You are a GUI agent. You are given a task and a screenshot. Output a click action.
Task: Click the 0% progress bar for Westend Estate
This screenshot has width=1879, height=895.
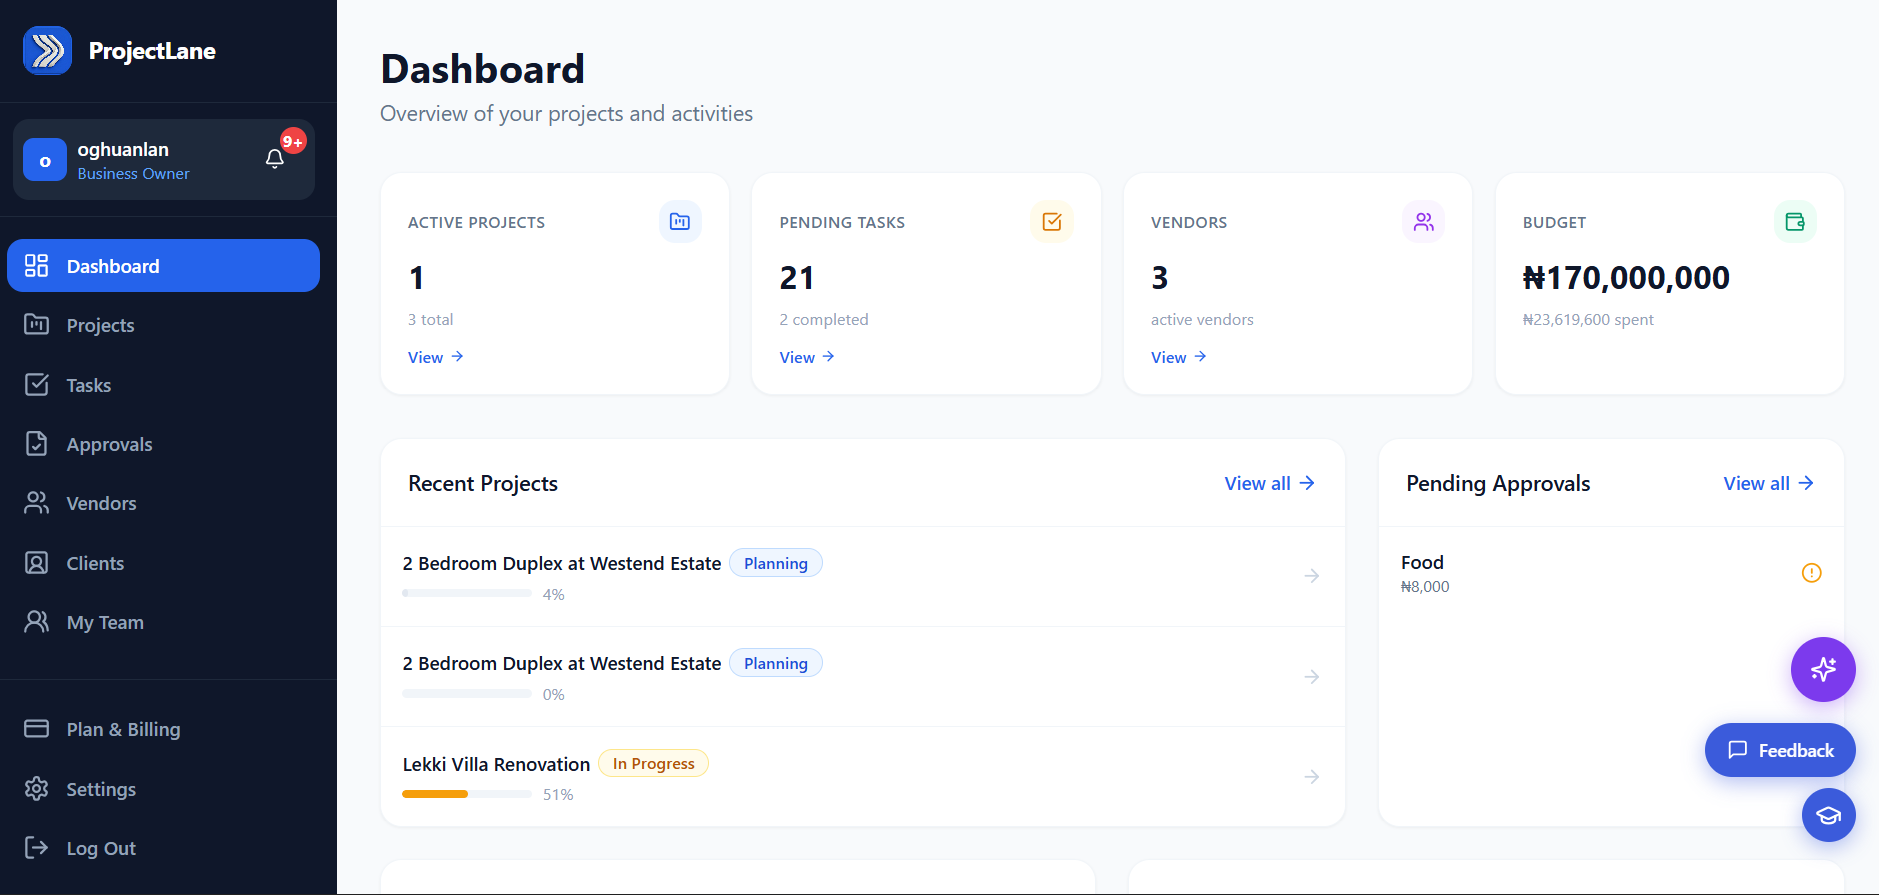point(467,693)
